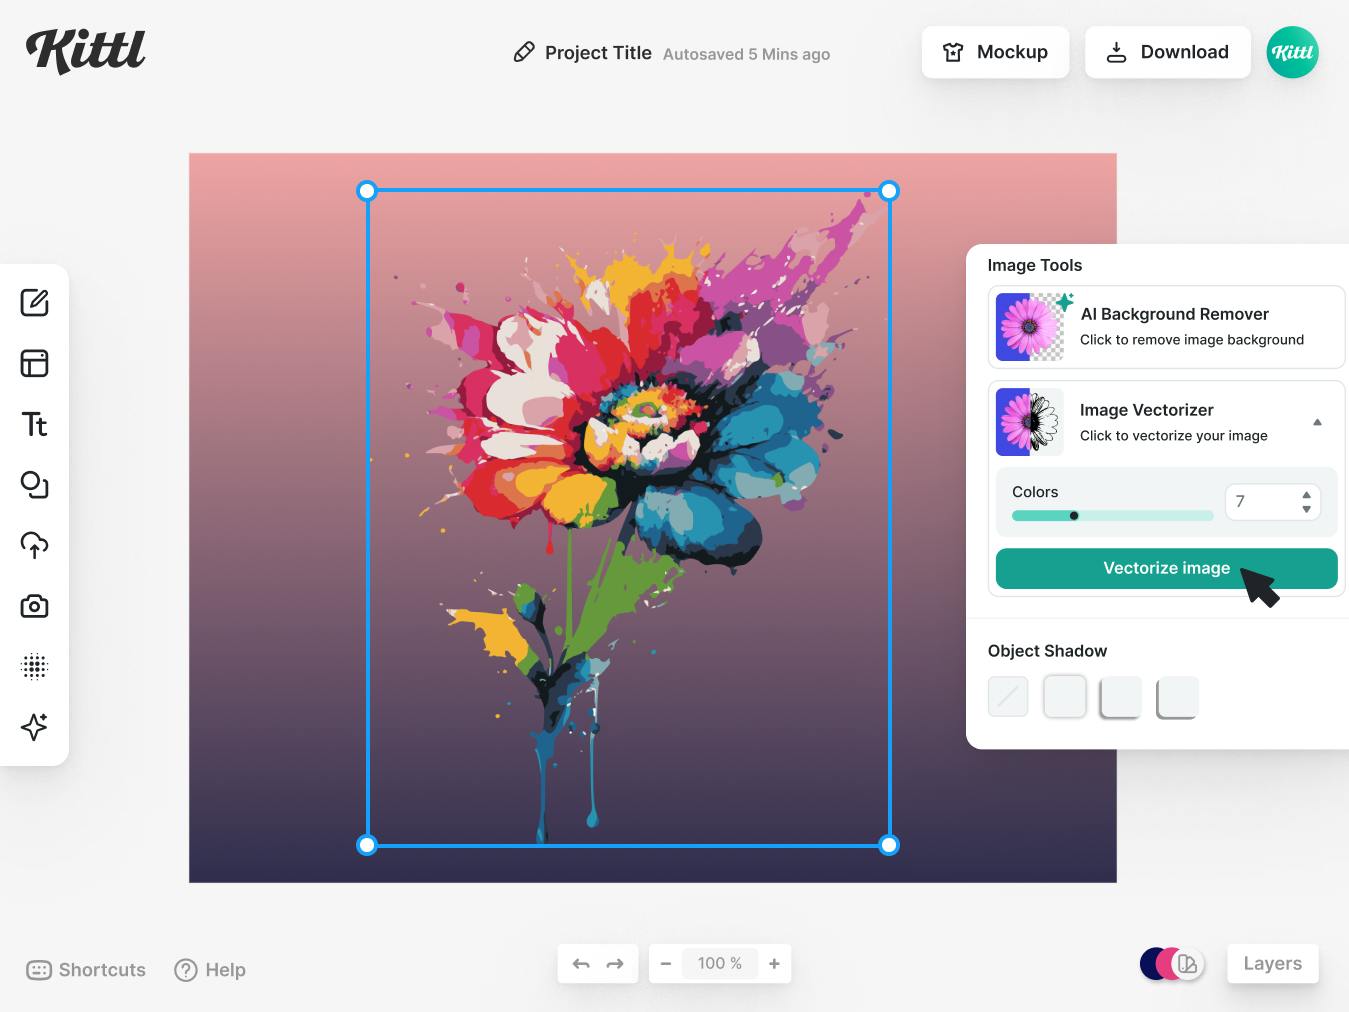Open keyboard Shortcuts

86,970
